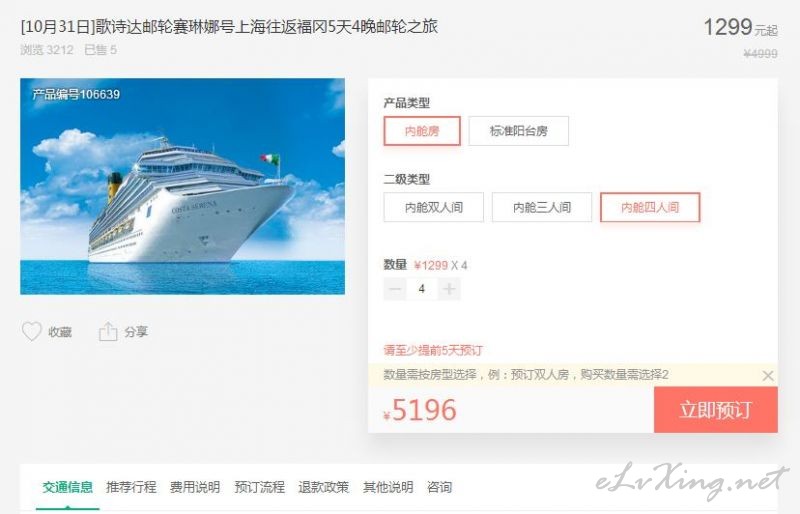Click the heart favorite icon
Image resolution: width=800 pixels, height=514 pixels.
pos(31,332)
